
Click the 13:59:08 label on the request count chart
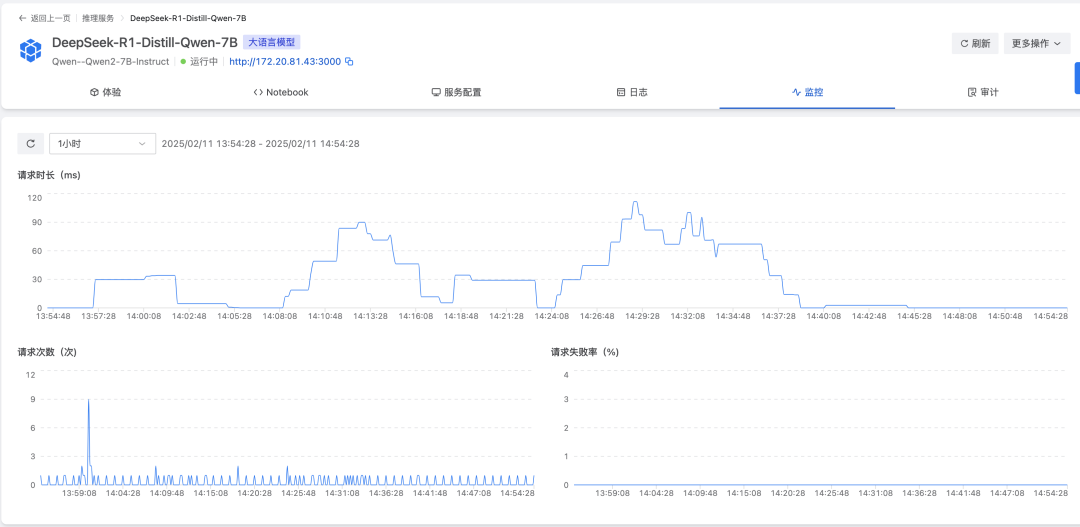79,493
